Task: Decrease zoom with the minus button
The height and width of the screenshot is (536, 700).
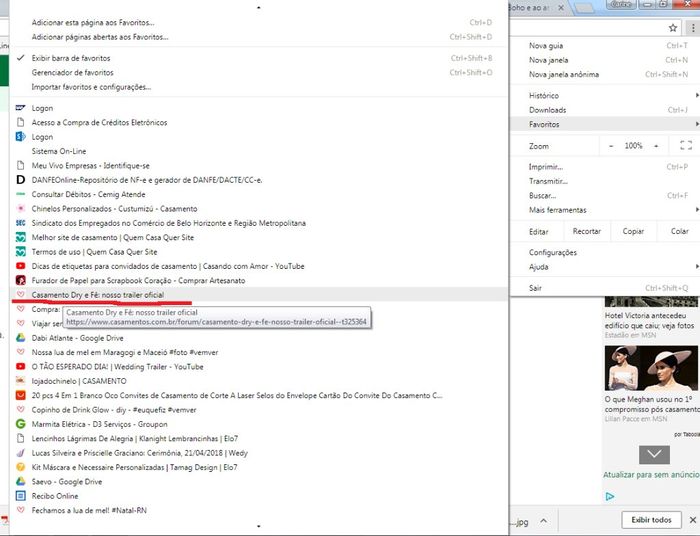Action: 611,146
